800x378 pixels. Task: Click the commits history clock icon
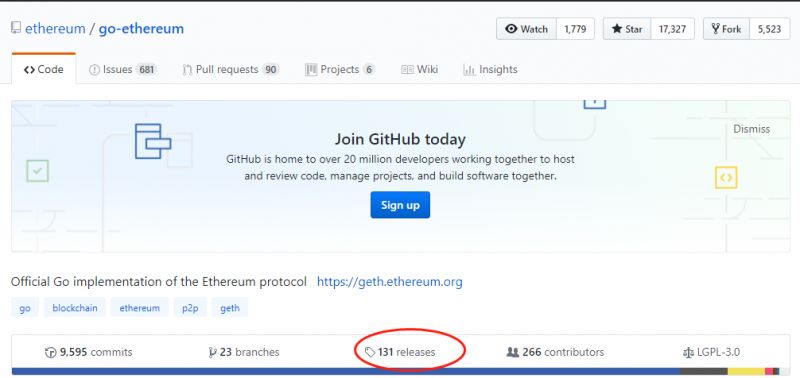[51, 352]
